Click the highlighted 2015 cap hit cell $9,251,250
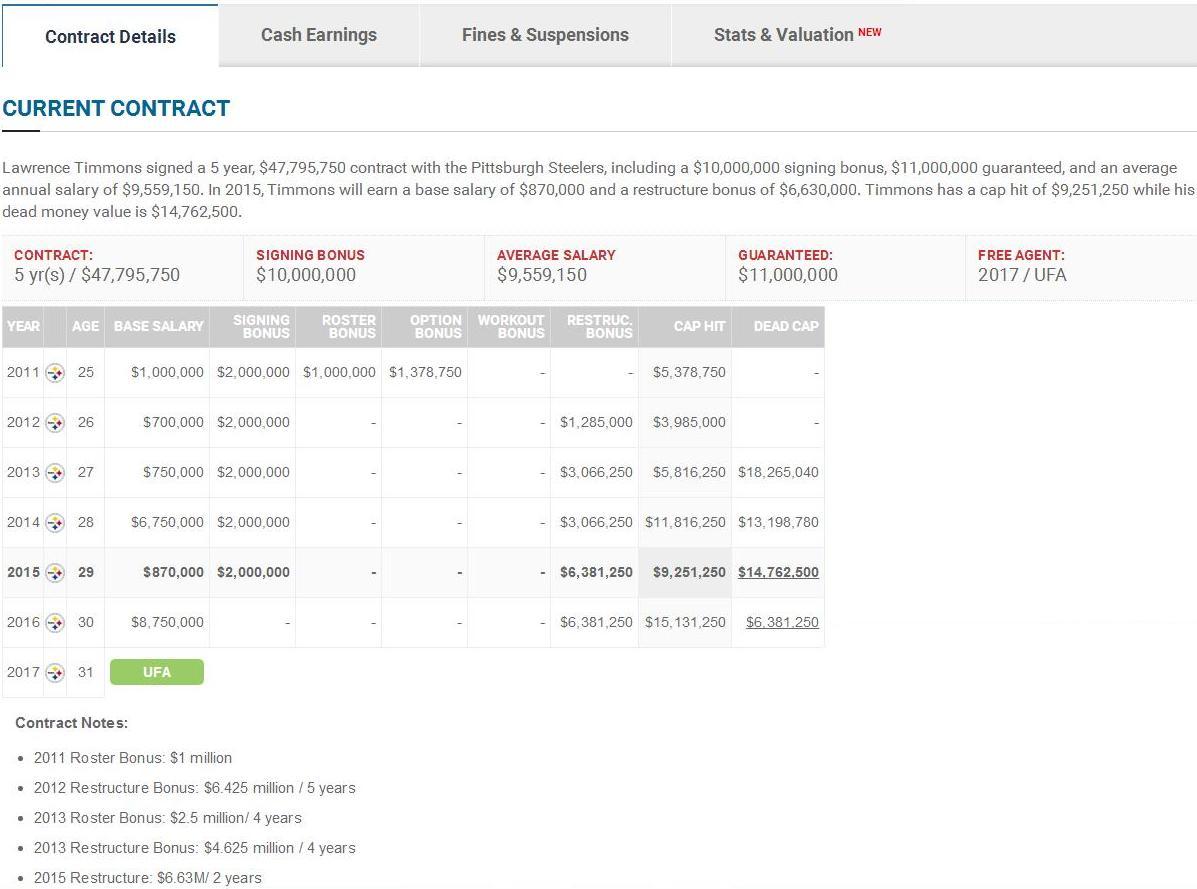 click(x=689, y=572)
